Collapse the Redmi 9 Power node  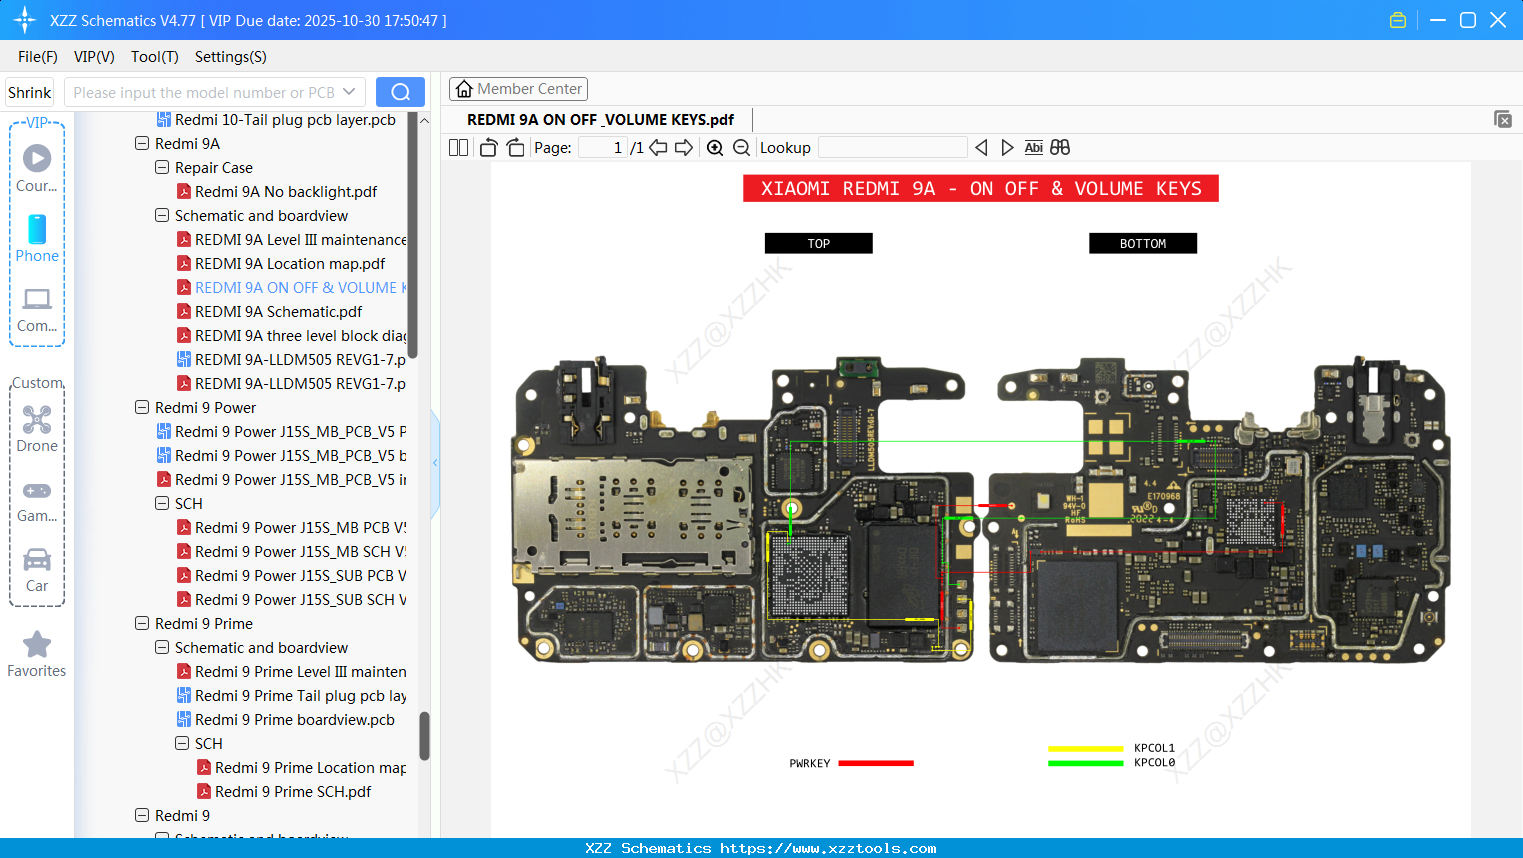[142, 408]
